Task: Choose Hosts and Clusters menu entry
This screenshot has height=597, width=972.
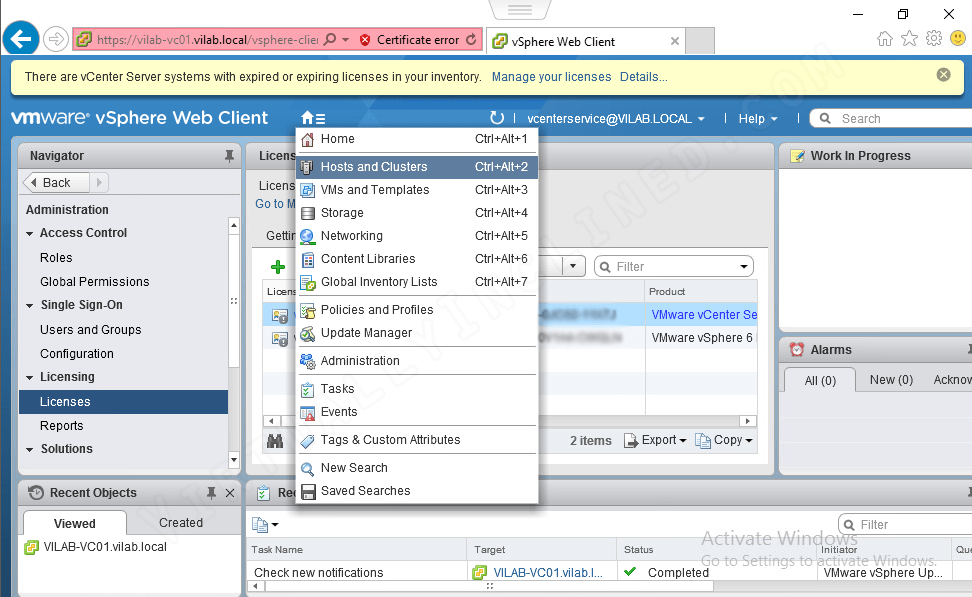Action: [x=417, y=167]
